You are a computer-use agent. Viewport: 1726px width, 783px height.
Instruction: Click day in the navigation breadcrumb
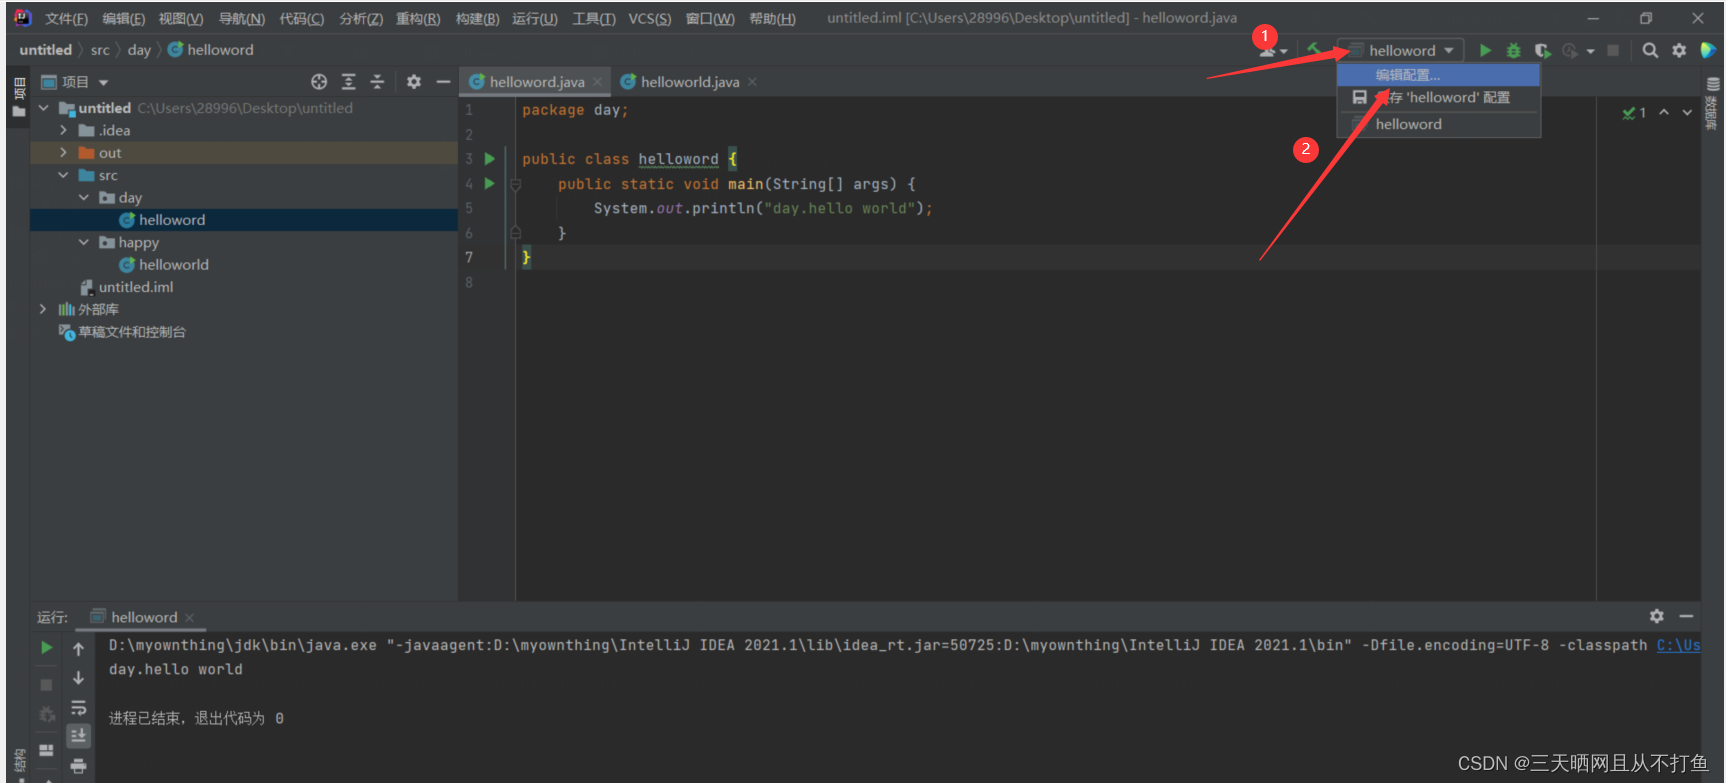[x=139, y=50]
